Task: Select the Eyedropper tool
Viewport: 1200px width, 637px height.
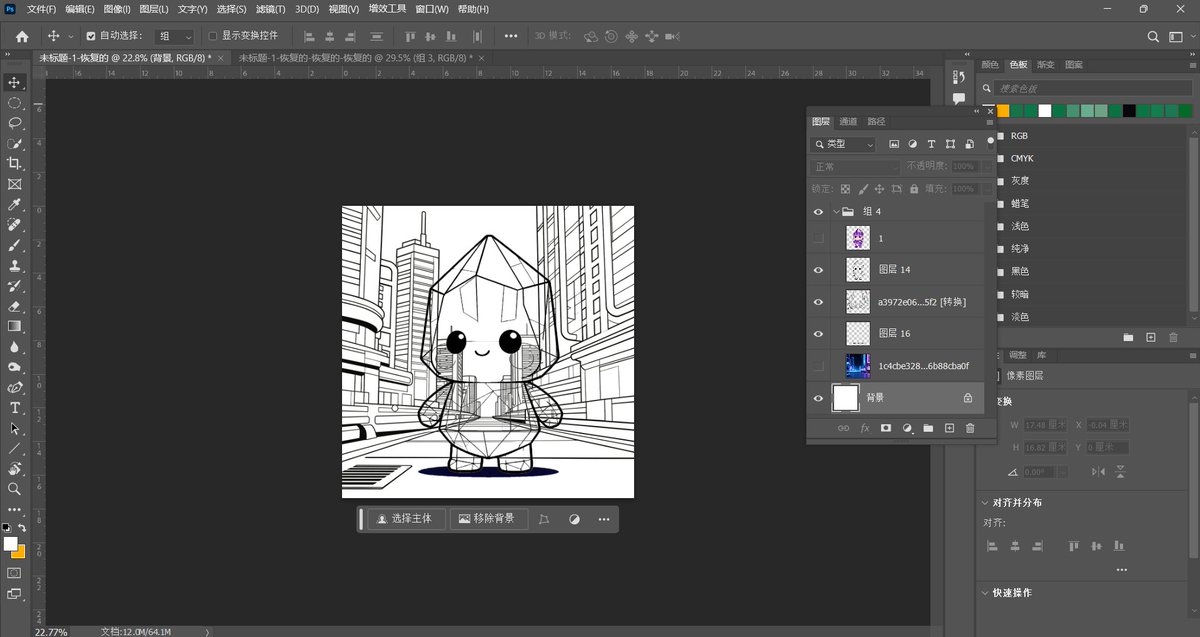Action: tap(15, 204)
